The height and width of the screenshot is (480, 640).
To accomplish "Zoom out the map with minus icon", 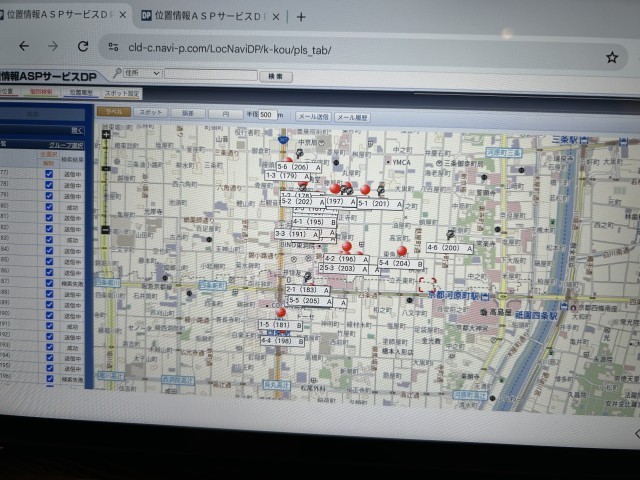I will click(106, 230).
